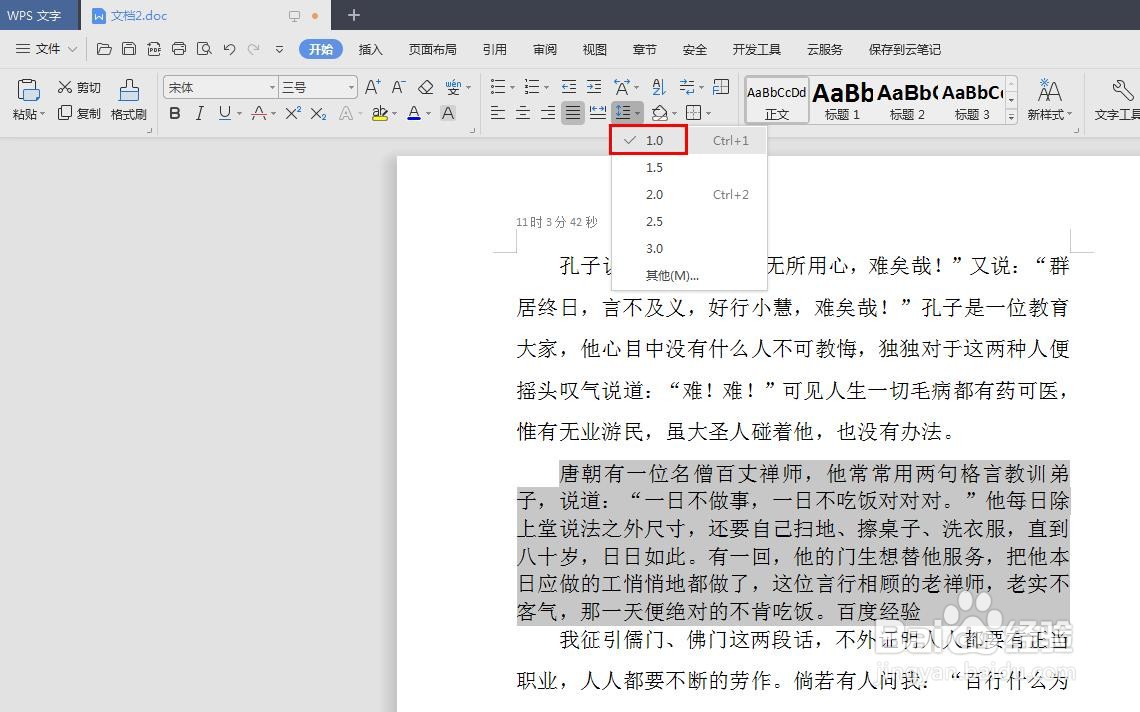Click the decrease indent icon
This screenshot has height=712, width=1140.
(x=568, y=86)
